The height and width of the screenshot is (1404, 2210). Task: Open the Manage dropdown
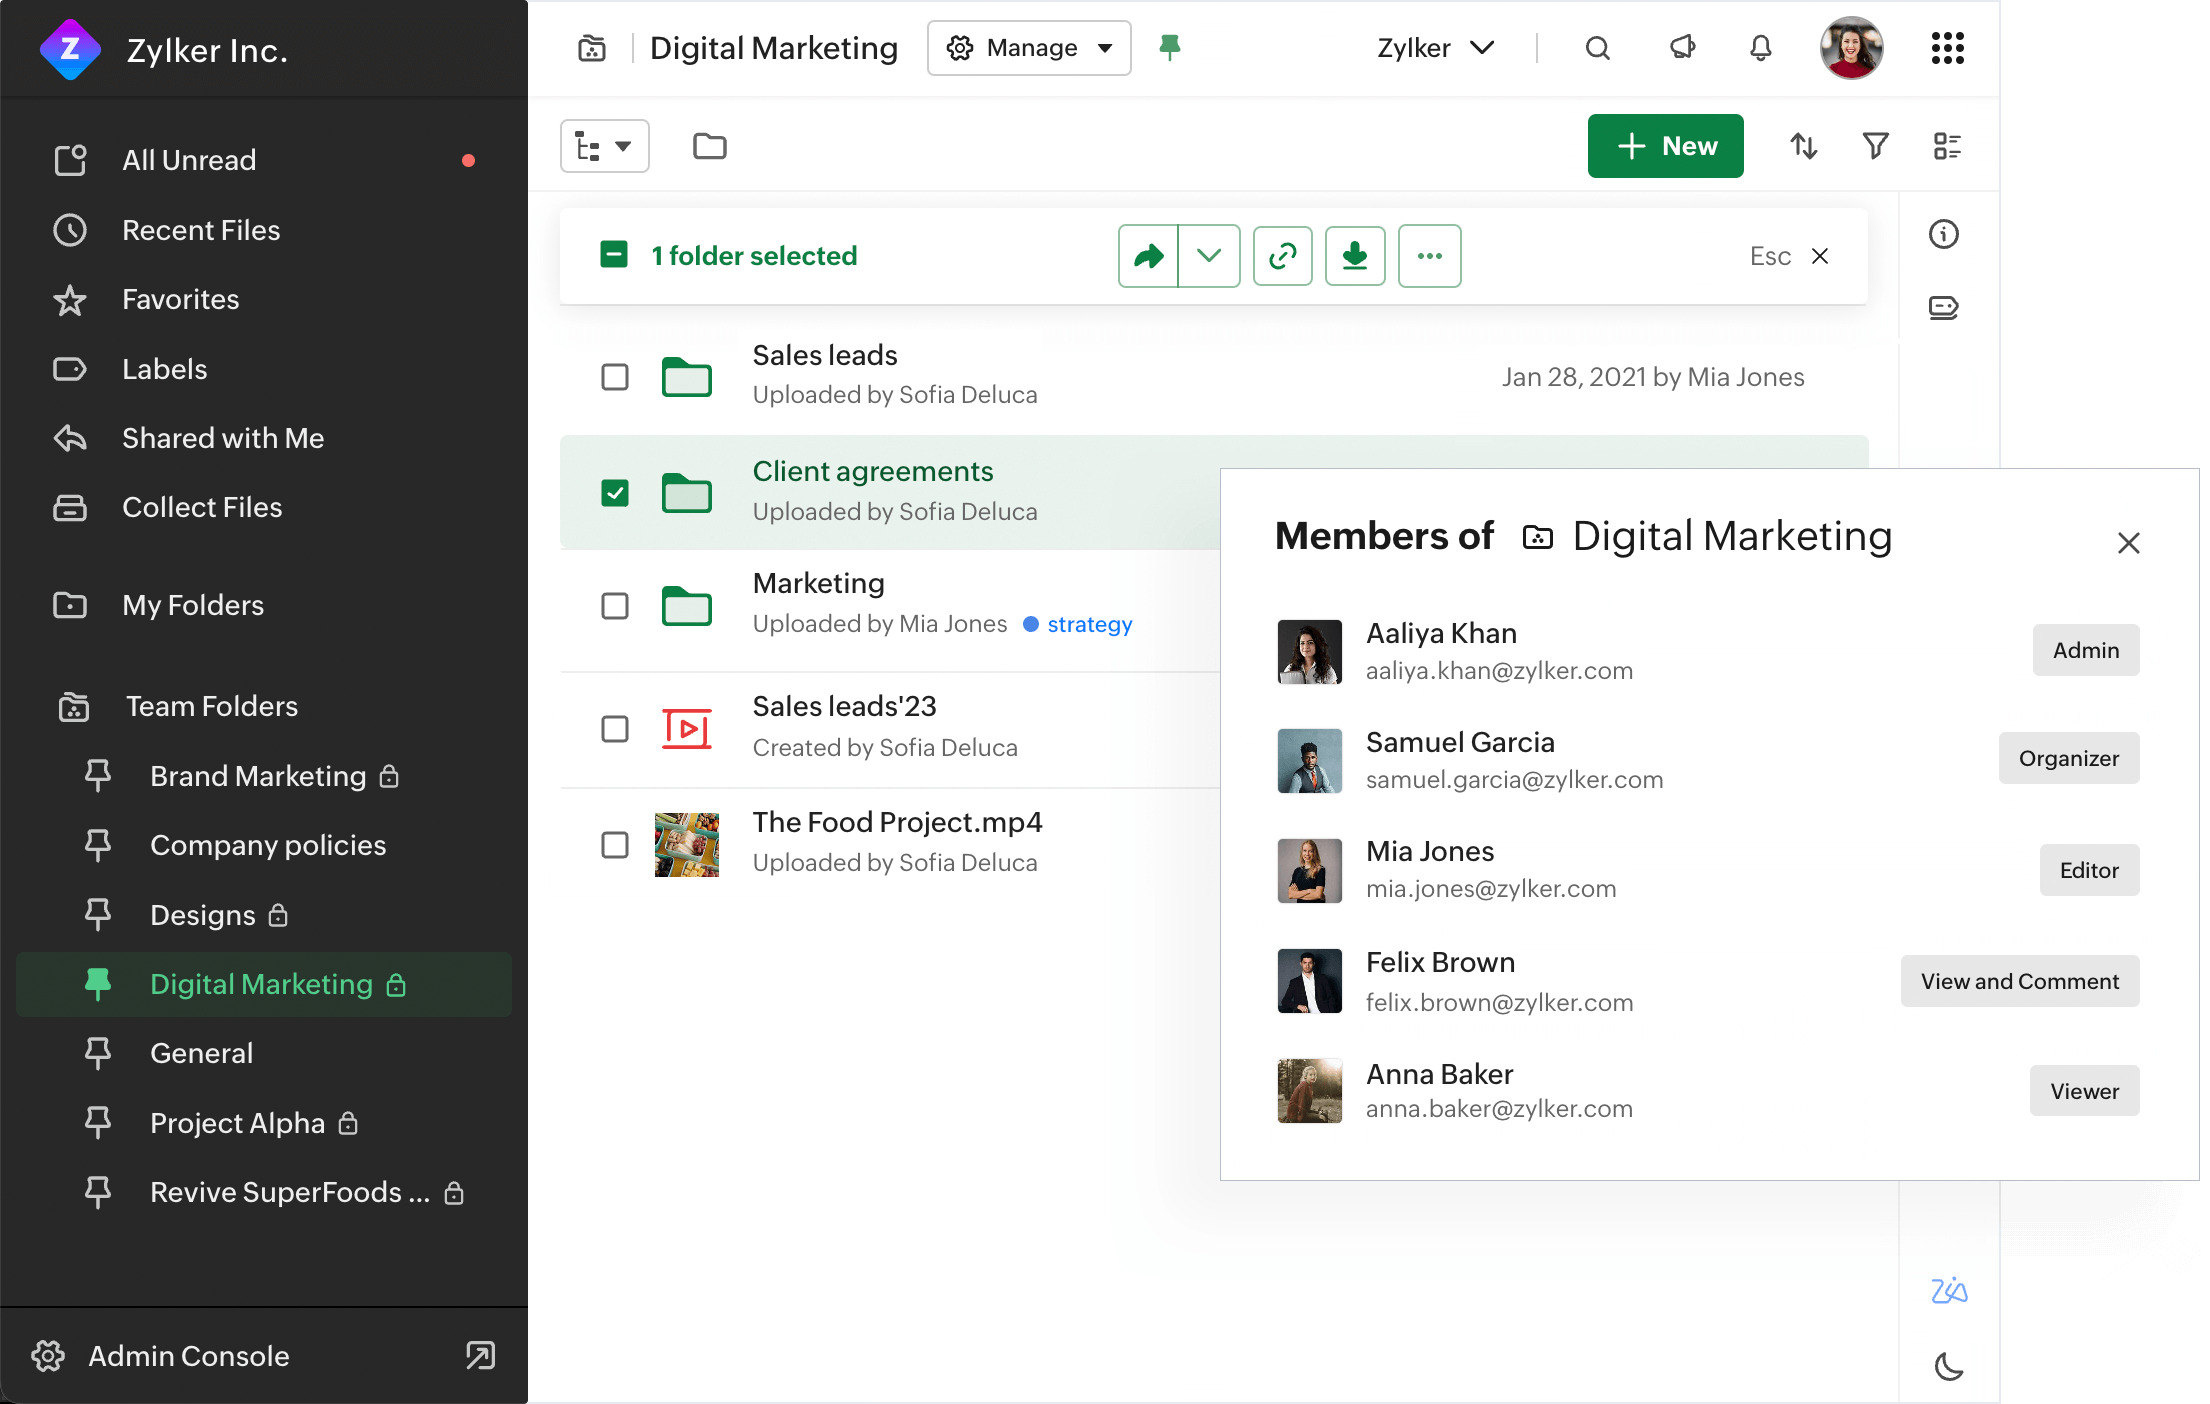(1029, 47)
